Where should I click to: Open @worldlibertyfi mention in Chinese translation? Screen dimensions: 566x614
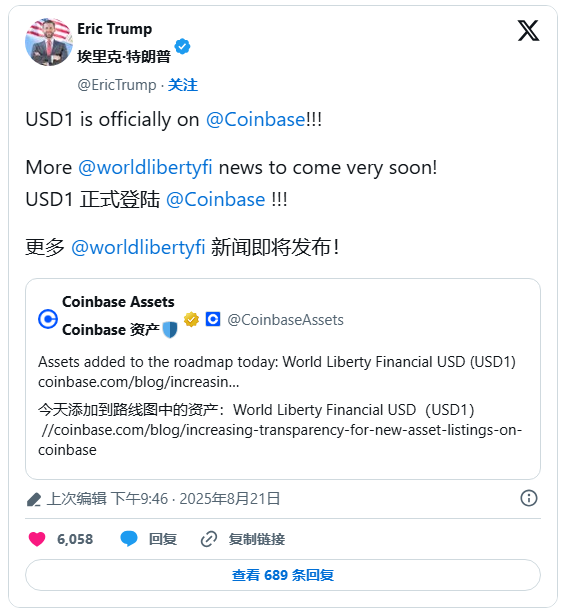click(x=138, y=247)
